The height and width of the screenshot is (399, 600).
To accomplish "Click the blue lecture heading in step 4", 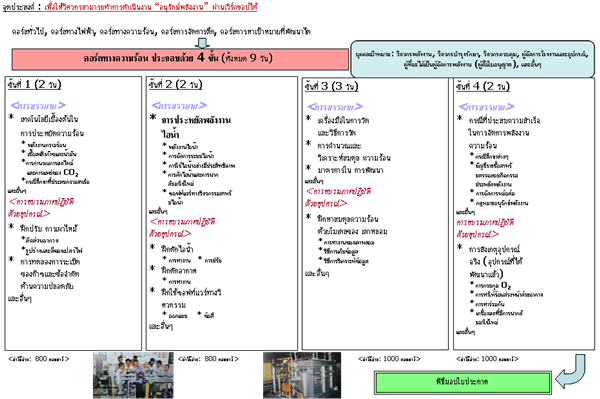I will (486, 106).
